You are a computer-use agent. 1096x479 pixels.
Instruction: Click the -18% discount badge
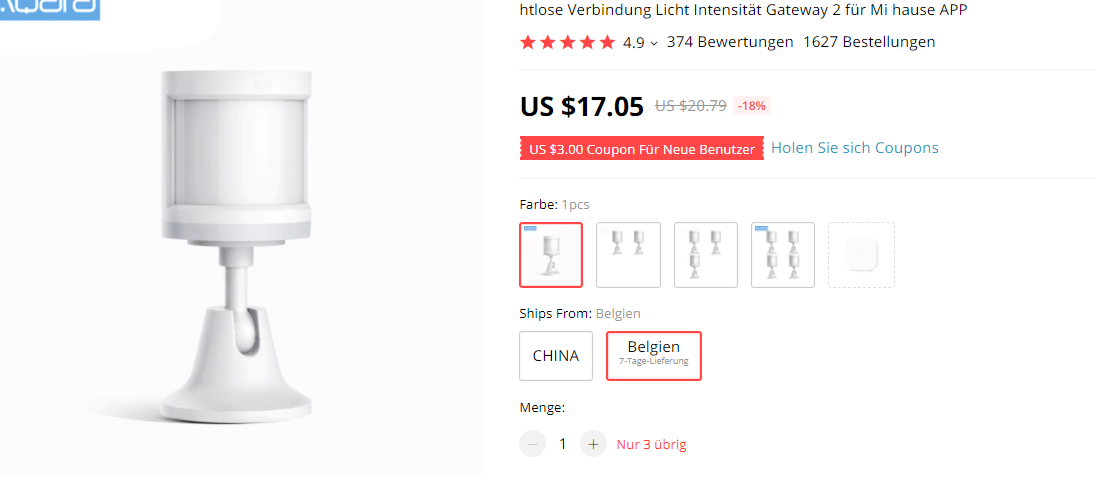[752, 106]
